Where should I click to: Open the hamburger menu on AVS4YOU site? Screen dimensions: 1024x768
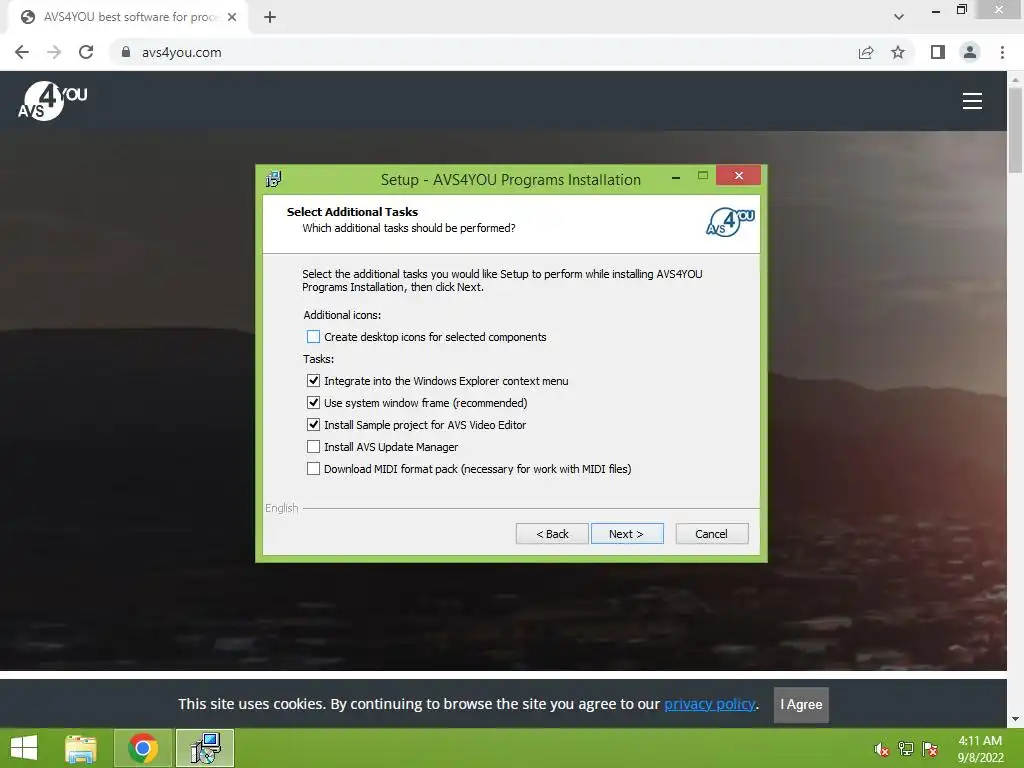pos(972,101)
